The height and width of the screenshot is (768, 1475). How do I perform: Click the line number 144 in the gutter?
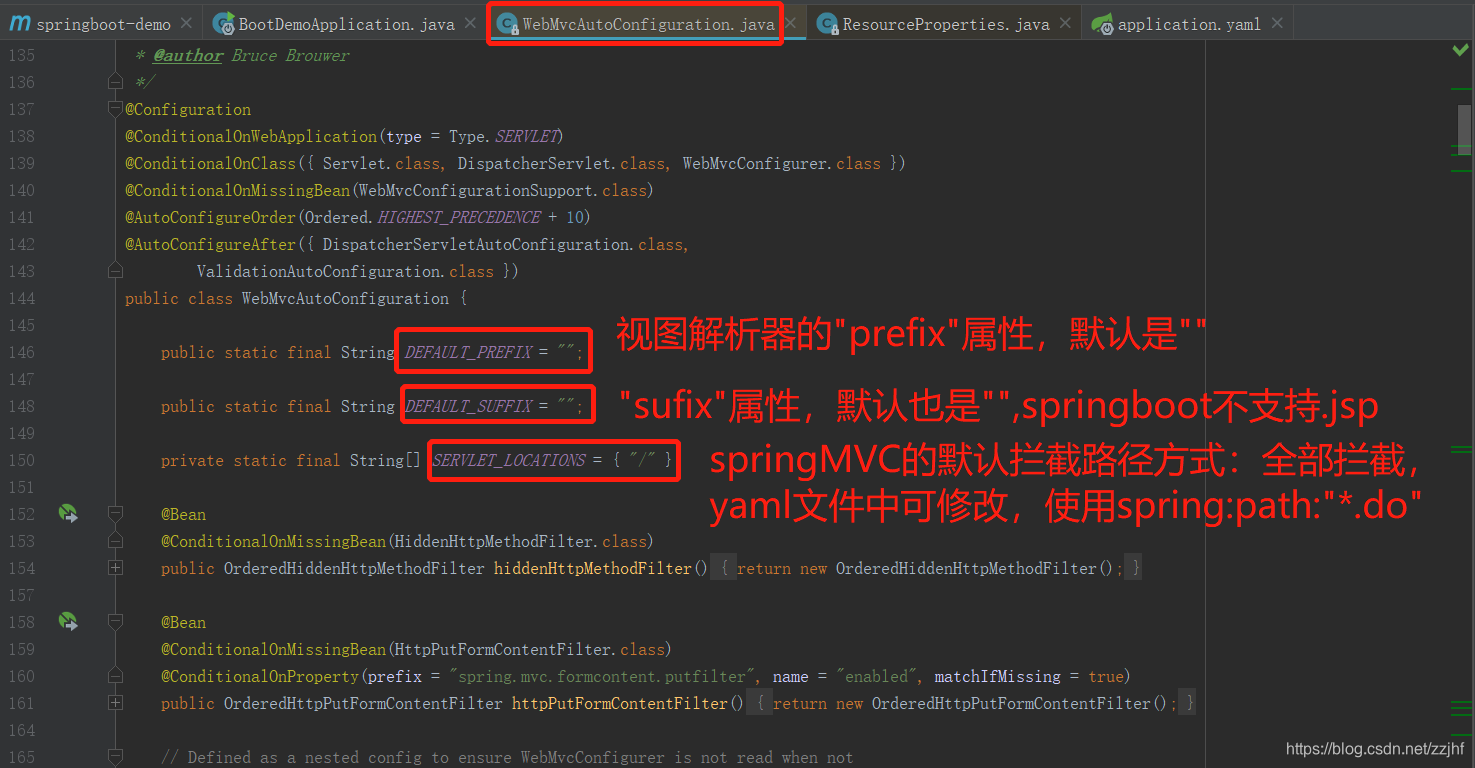pos(21,298)
